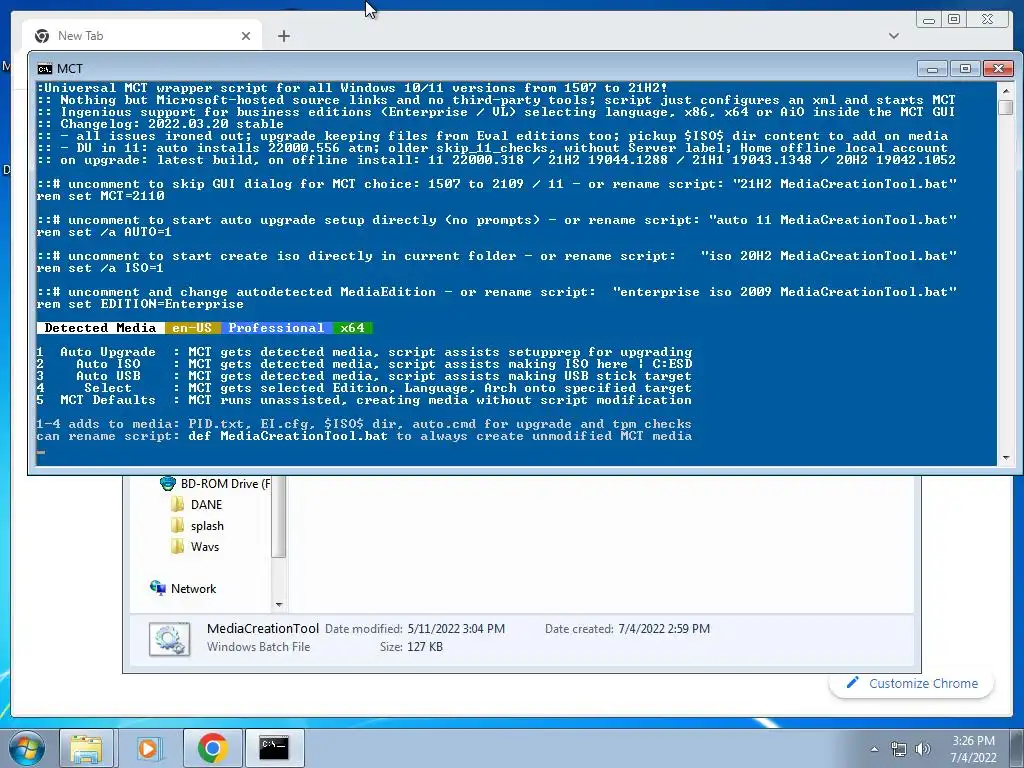Click the MCT console scrollbar thumb
This screenshot has width=1024, height=768.
pos(1006,107)
